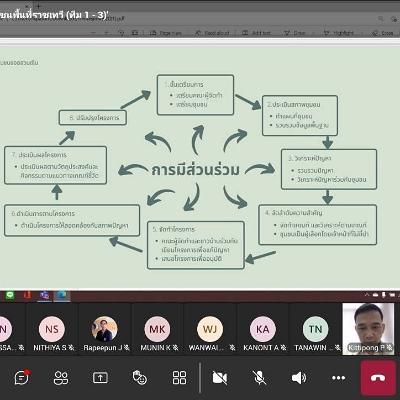Click diagram box 2 ประเมินสภาพชุมชน
This screenshot has width=400, height=400.
(300, 115)
